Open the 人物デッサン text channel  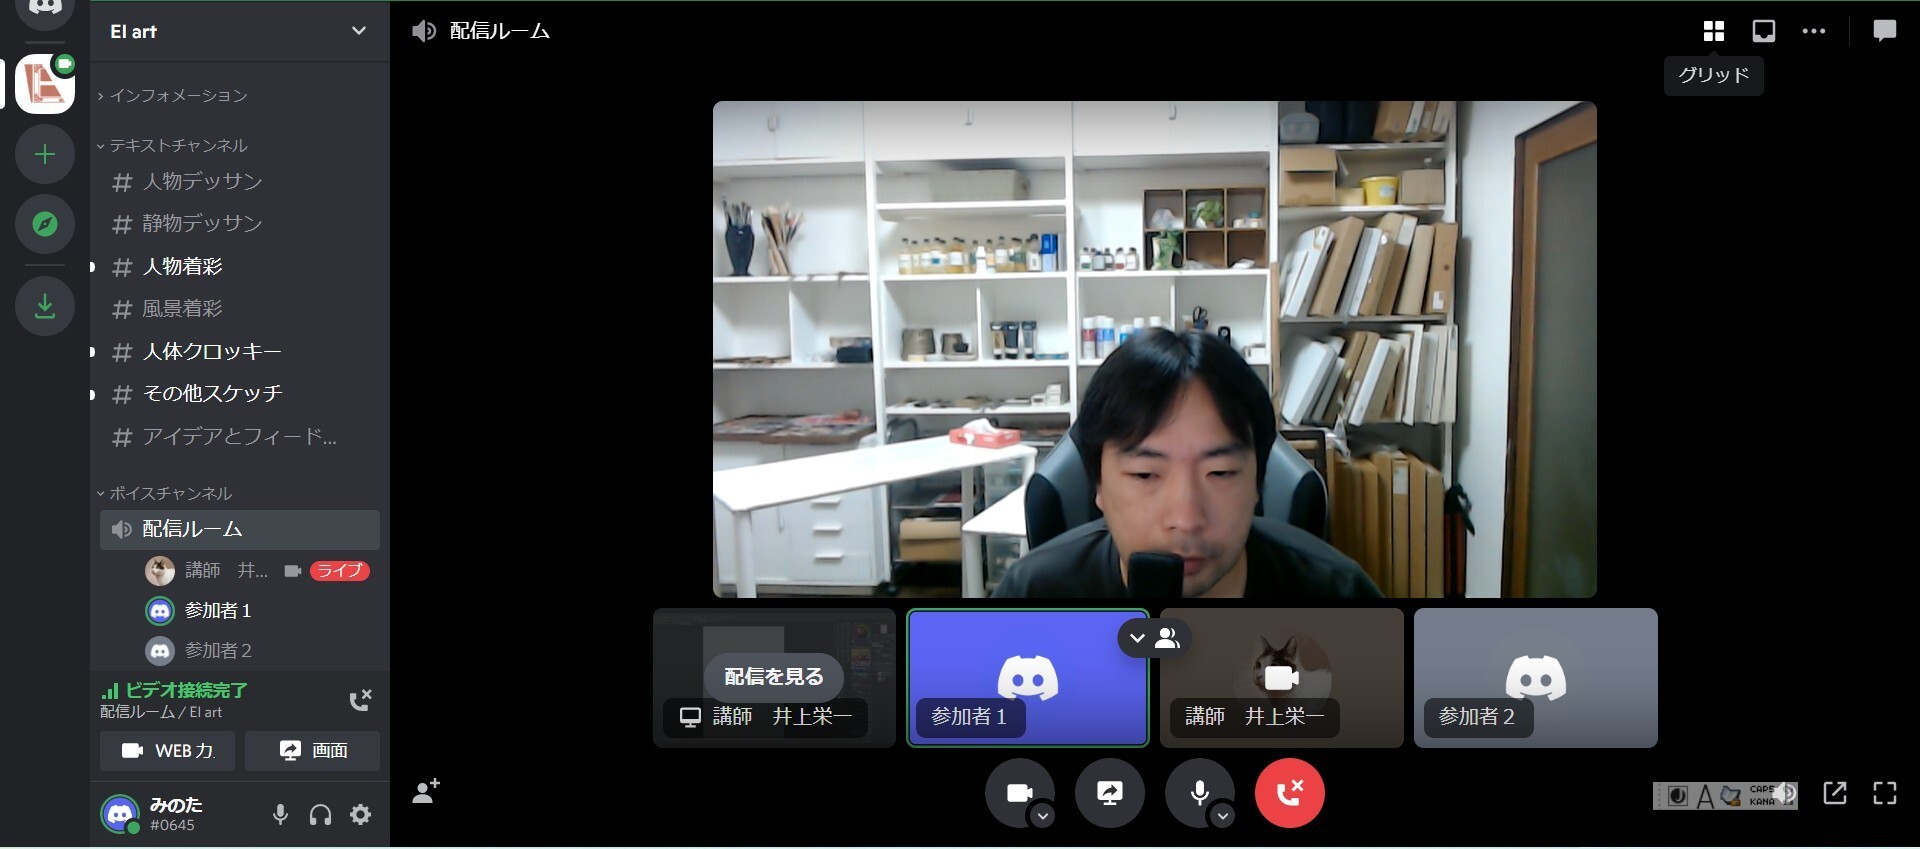pyautogui.click(x=202, y=182)
